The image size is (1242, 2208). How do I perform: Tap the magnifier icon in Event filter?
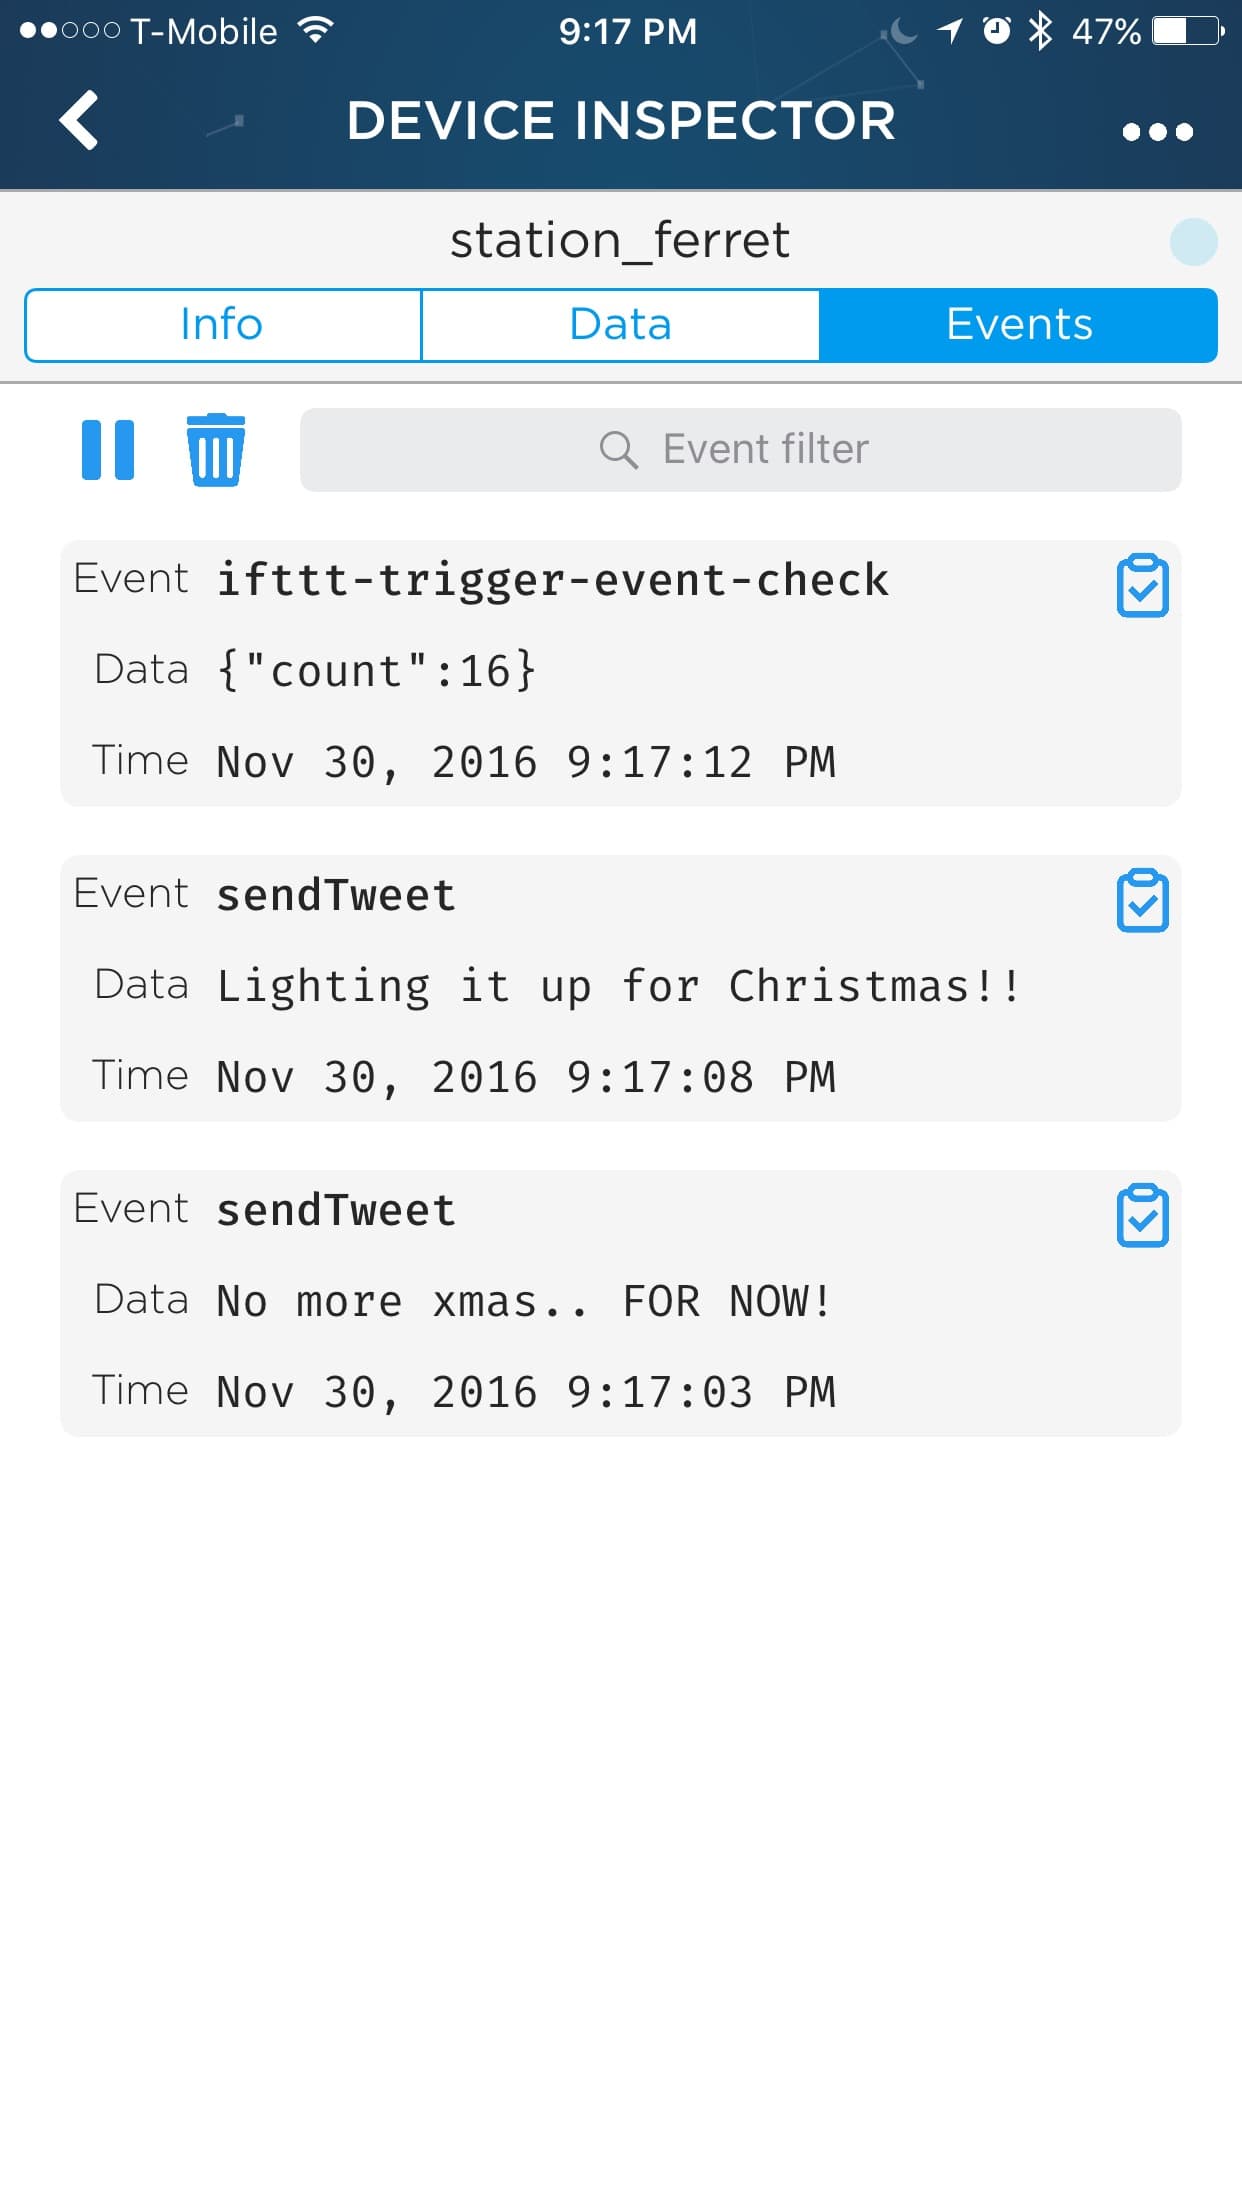[618, 450]
